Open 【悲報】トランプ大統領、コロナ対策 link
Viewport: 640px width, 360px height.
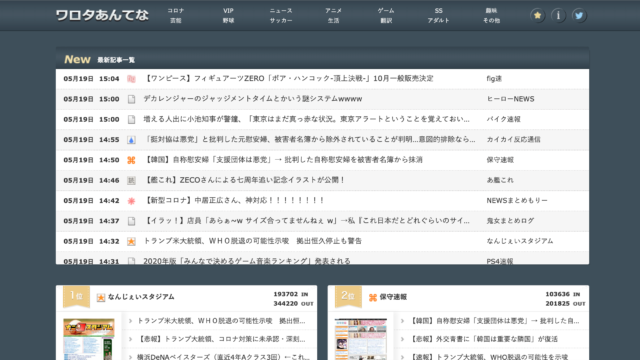pyautogui.click(x=221, y=339)
